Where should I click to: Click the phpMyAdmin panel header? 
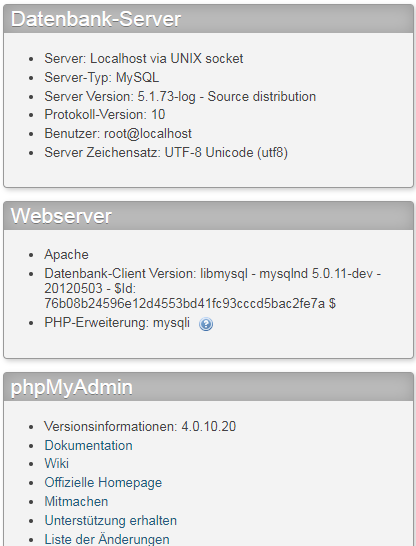208,387
